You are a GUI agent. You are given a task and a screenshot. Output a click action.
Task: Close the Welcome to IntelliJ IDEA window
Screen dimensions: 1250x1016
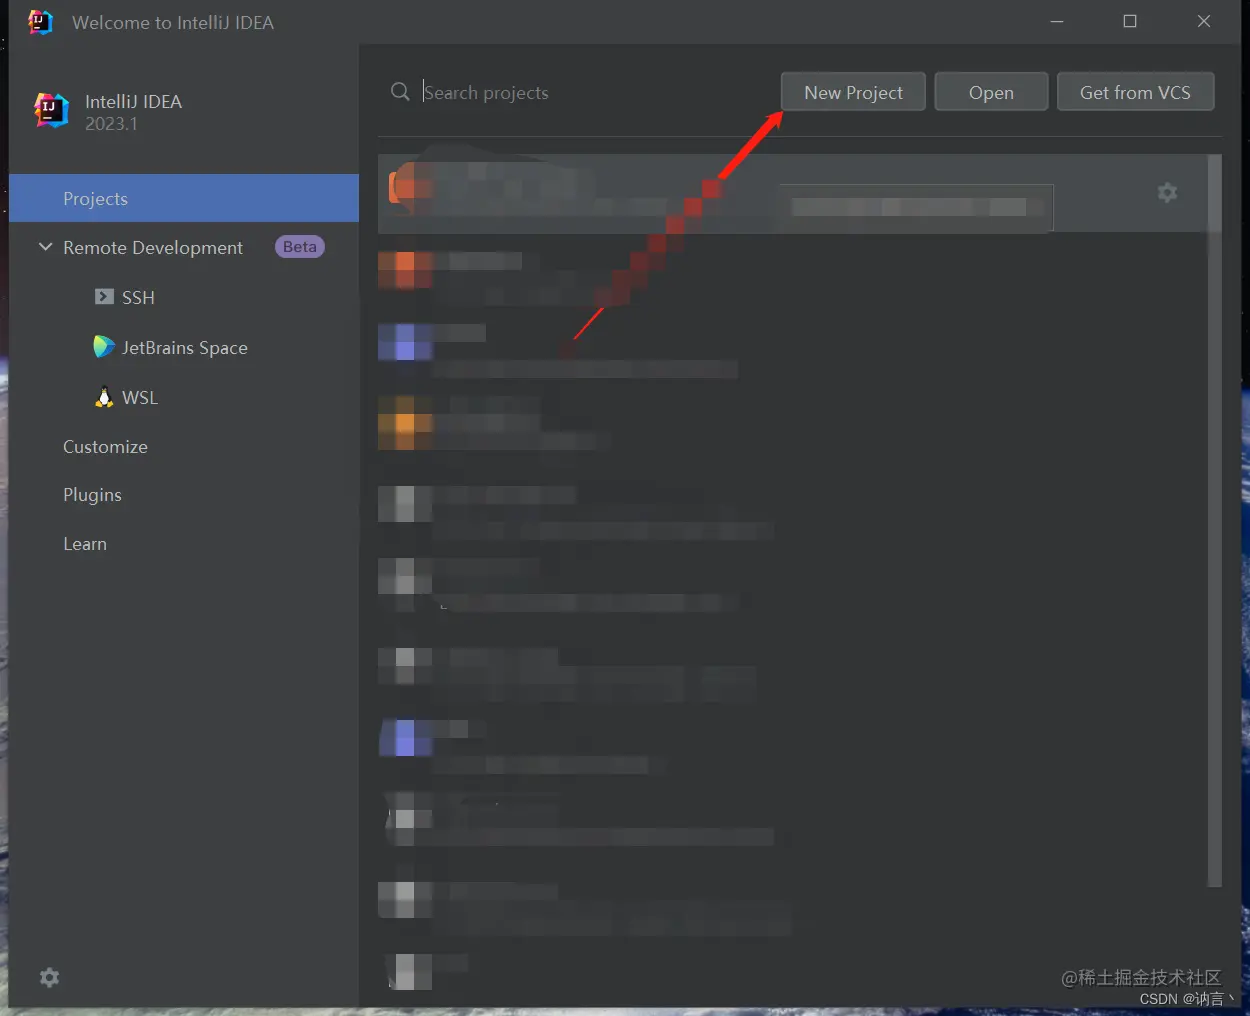tap(1204, 21)
